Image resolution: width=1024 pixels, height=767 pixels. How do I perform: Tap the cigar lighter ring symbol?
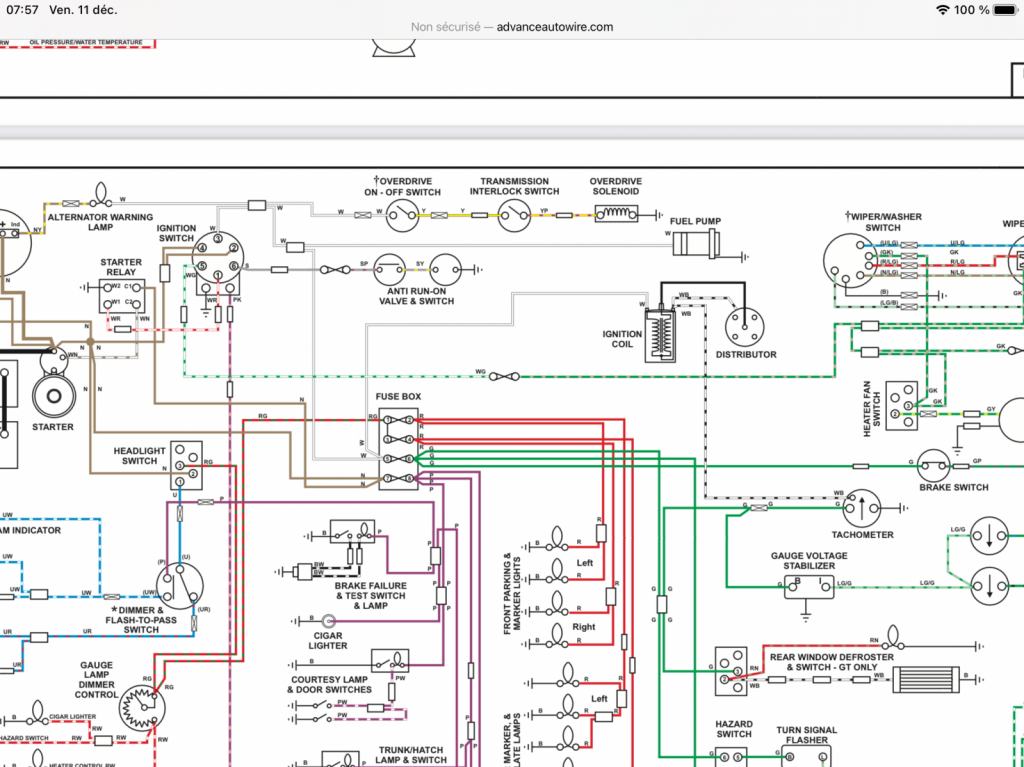(329, 620)
